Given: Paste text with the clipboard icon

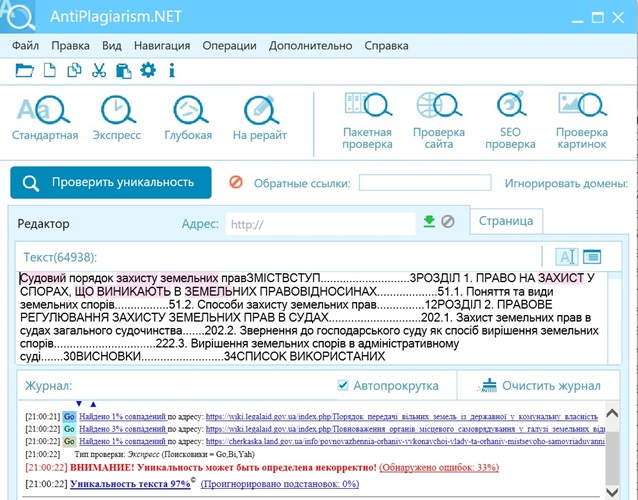Looking at the screenshot, I should point(123,71).
